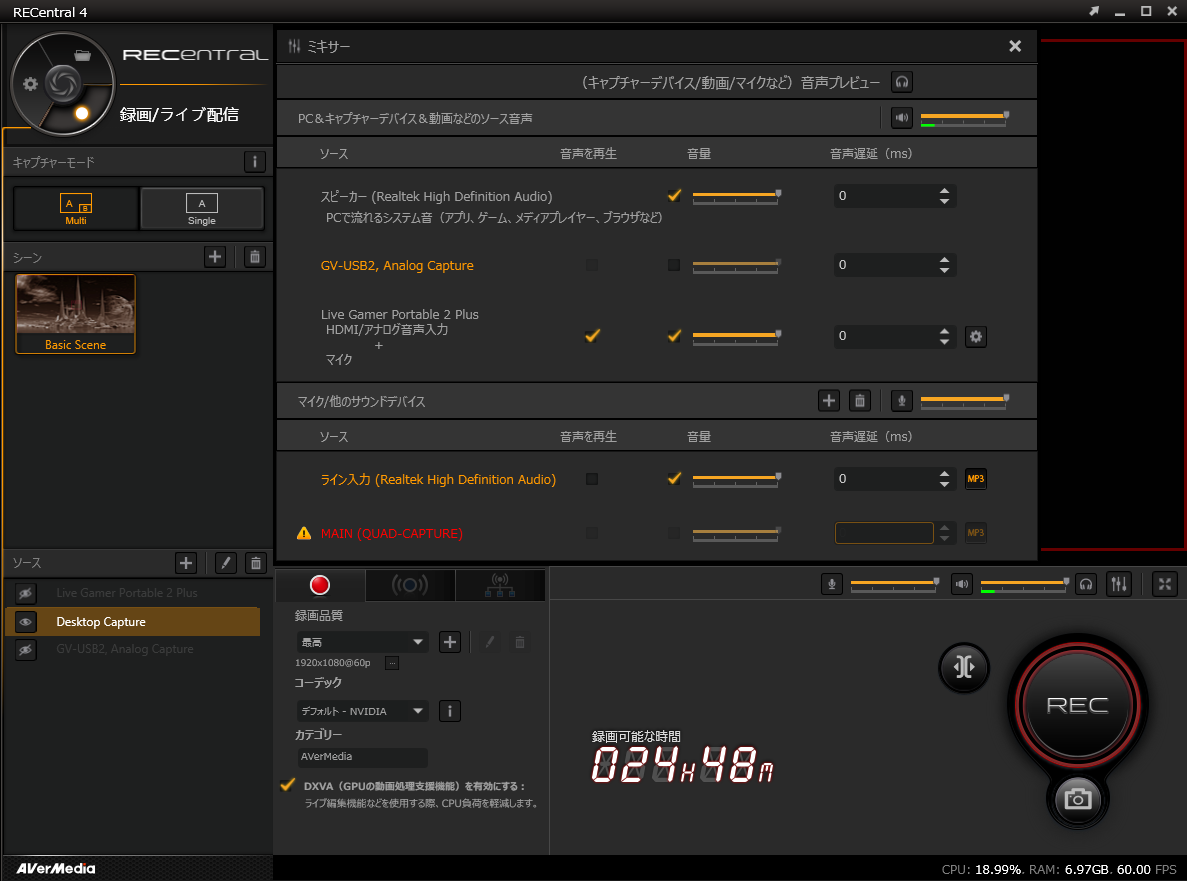Open codec dropdown デフォルト - NVIDIA
This screenshot has height=881, width=1187.
point(363,711)
